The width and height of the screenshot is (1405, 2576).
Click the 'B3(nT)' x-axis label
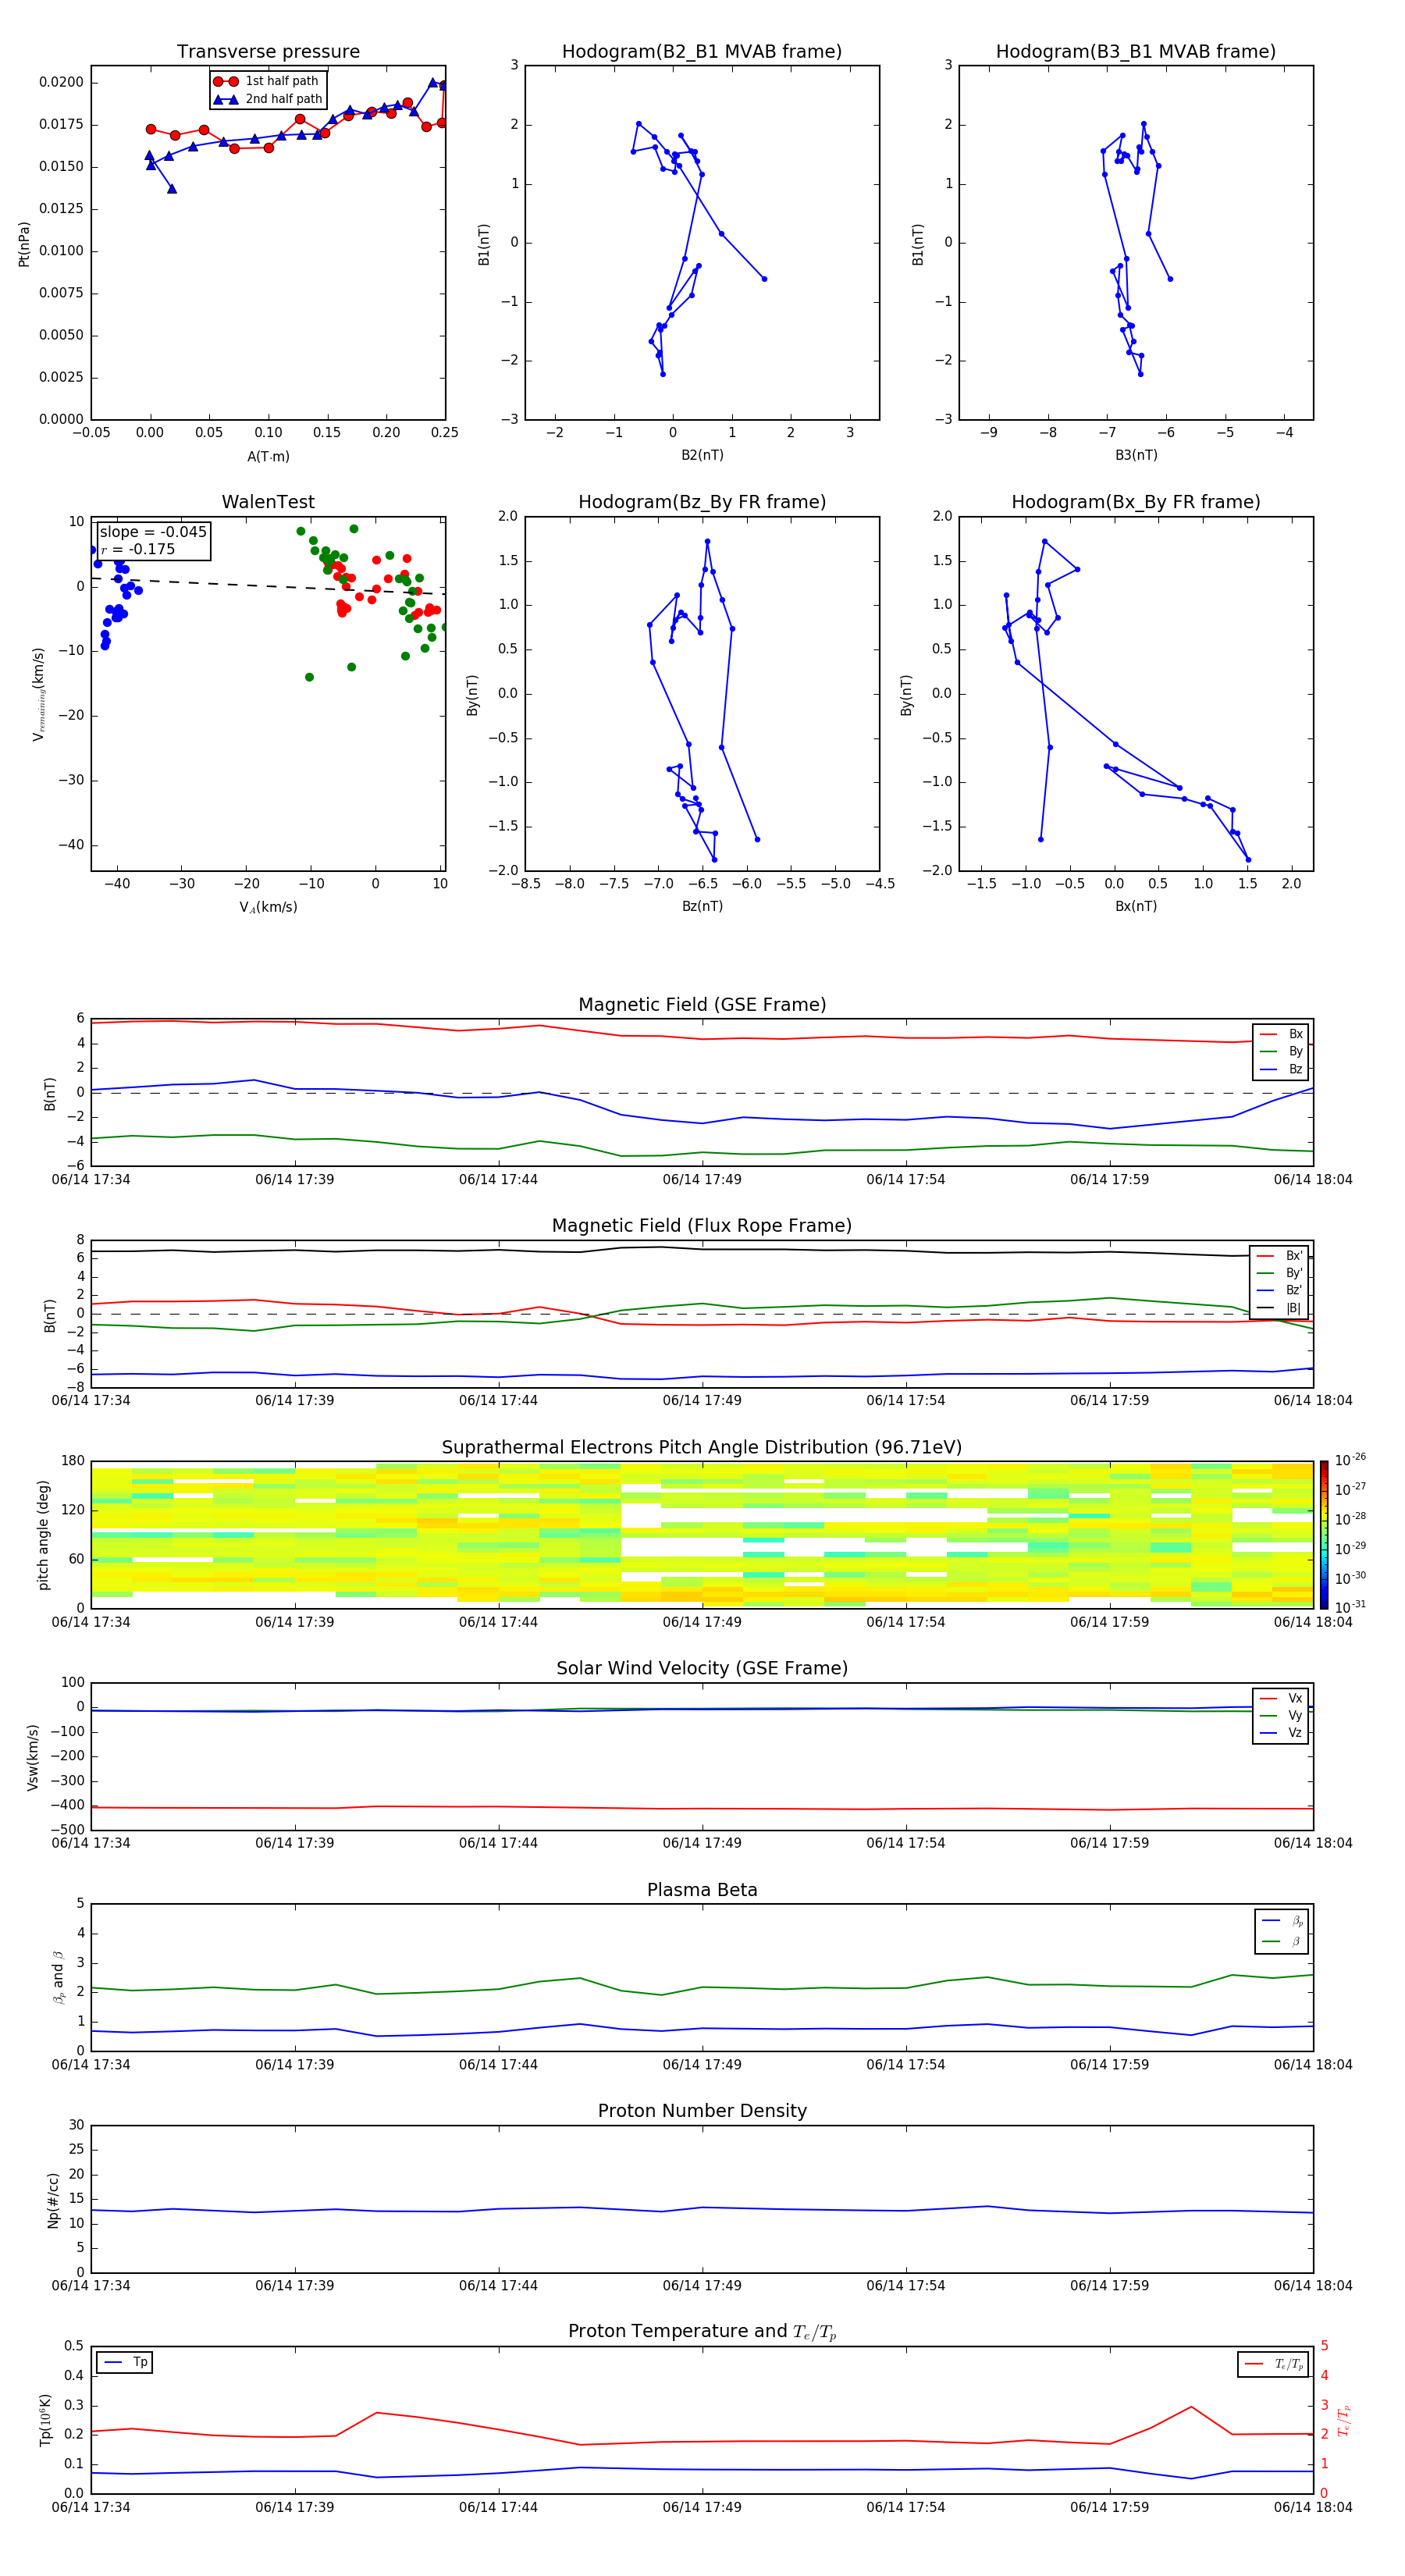click(x=1136, y=455)
